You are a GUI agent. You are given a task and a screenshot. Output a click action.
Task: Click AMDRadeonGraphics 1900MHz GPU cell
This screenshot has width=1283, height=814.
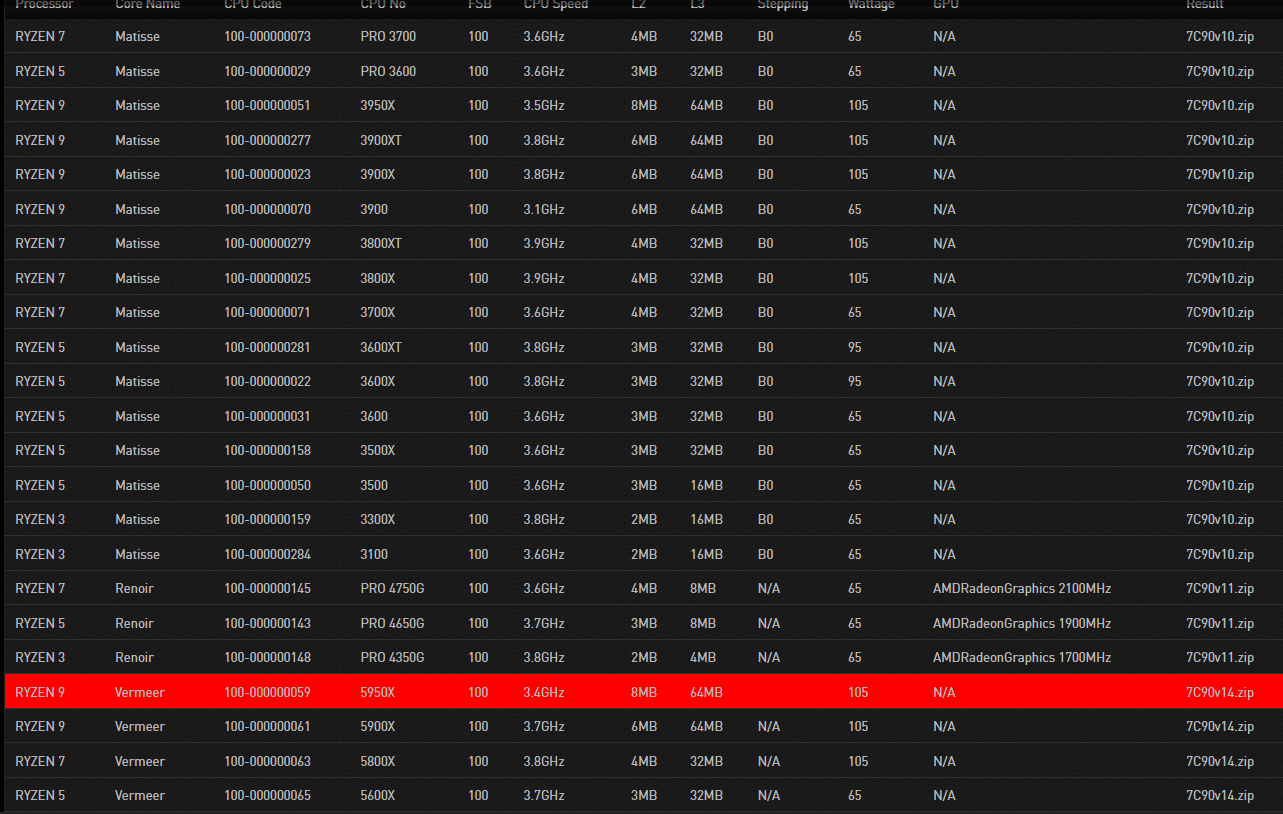[x=1022, y=623]
